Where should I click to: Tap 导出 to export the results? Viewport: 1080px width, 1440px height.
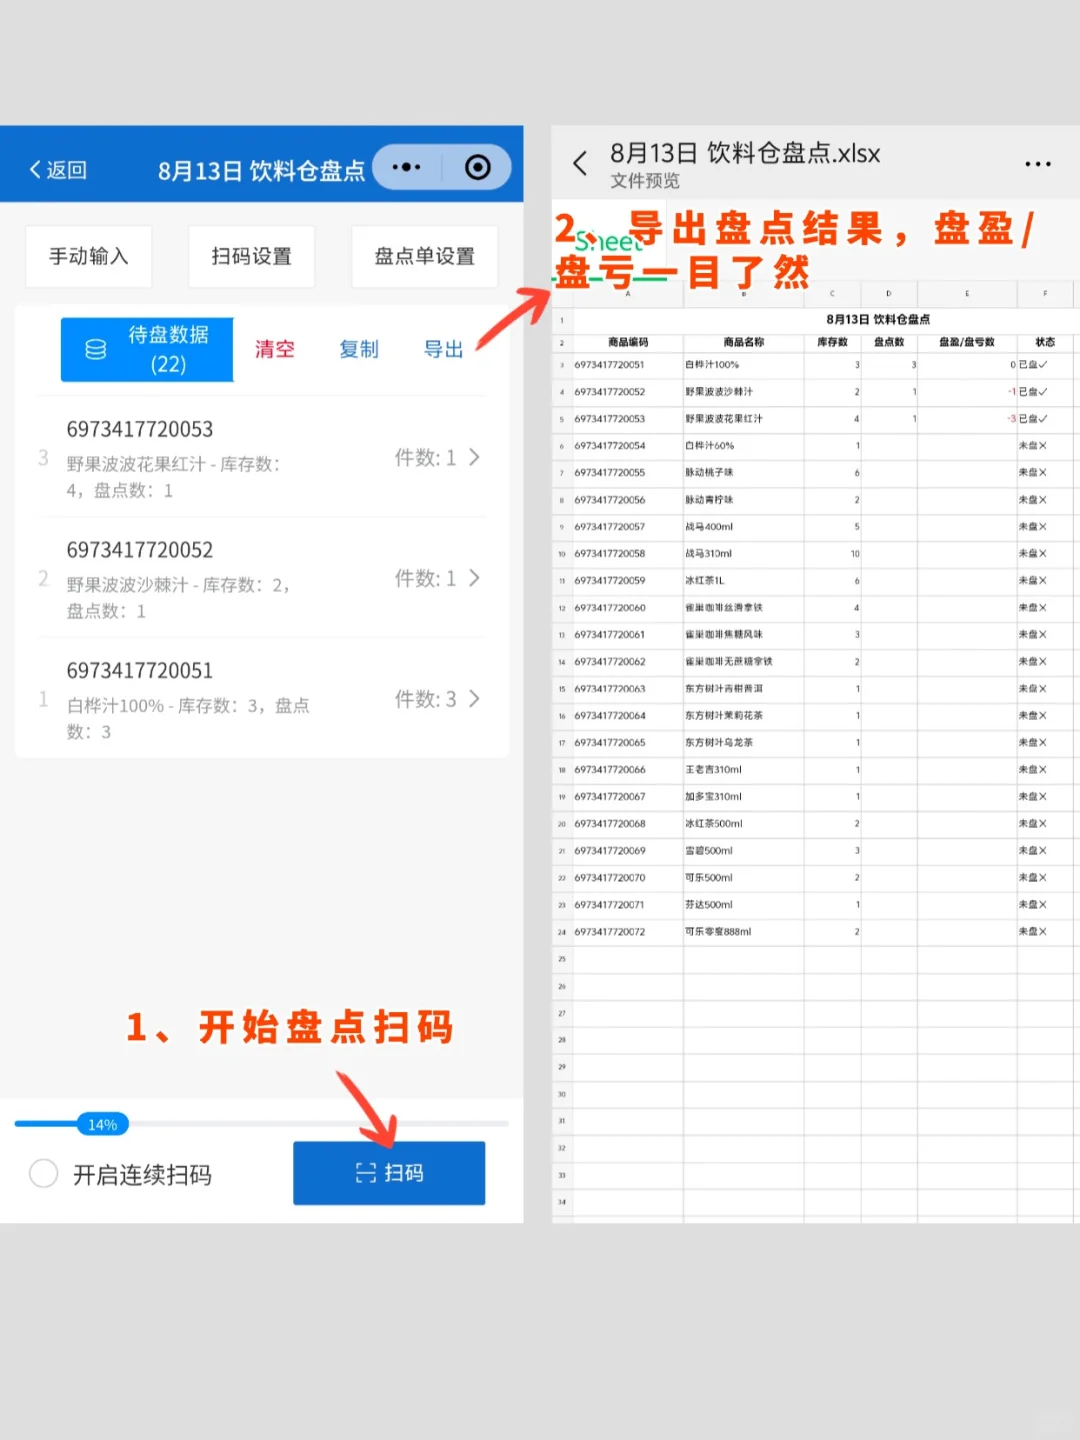point(443,349)
